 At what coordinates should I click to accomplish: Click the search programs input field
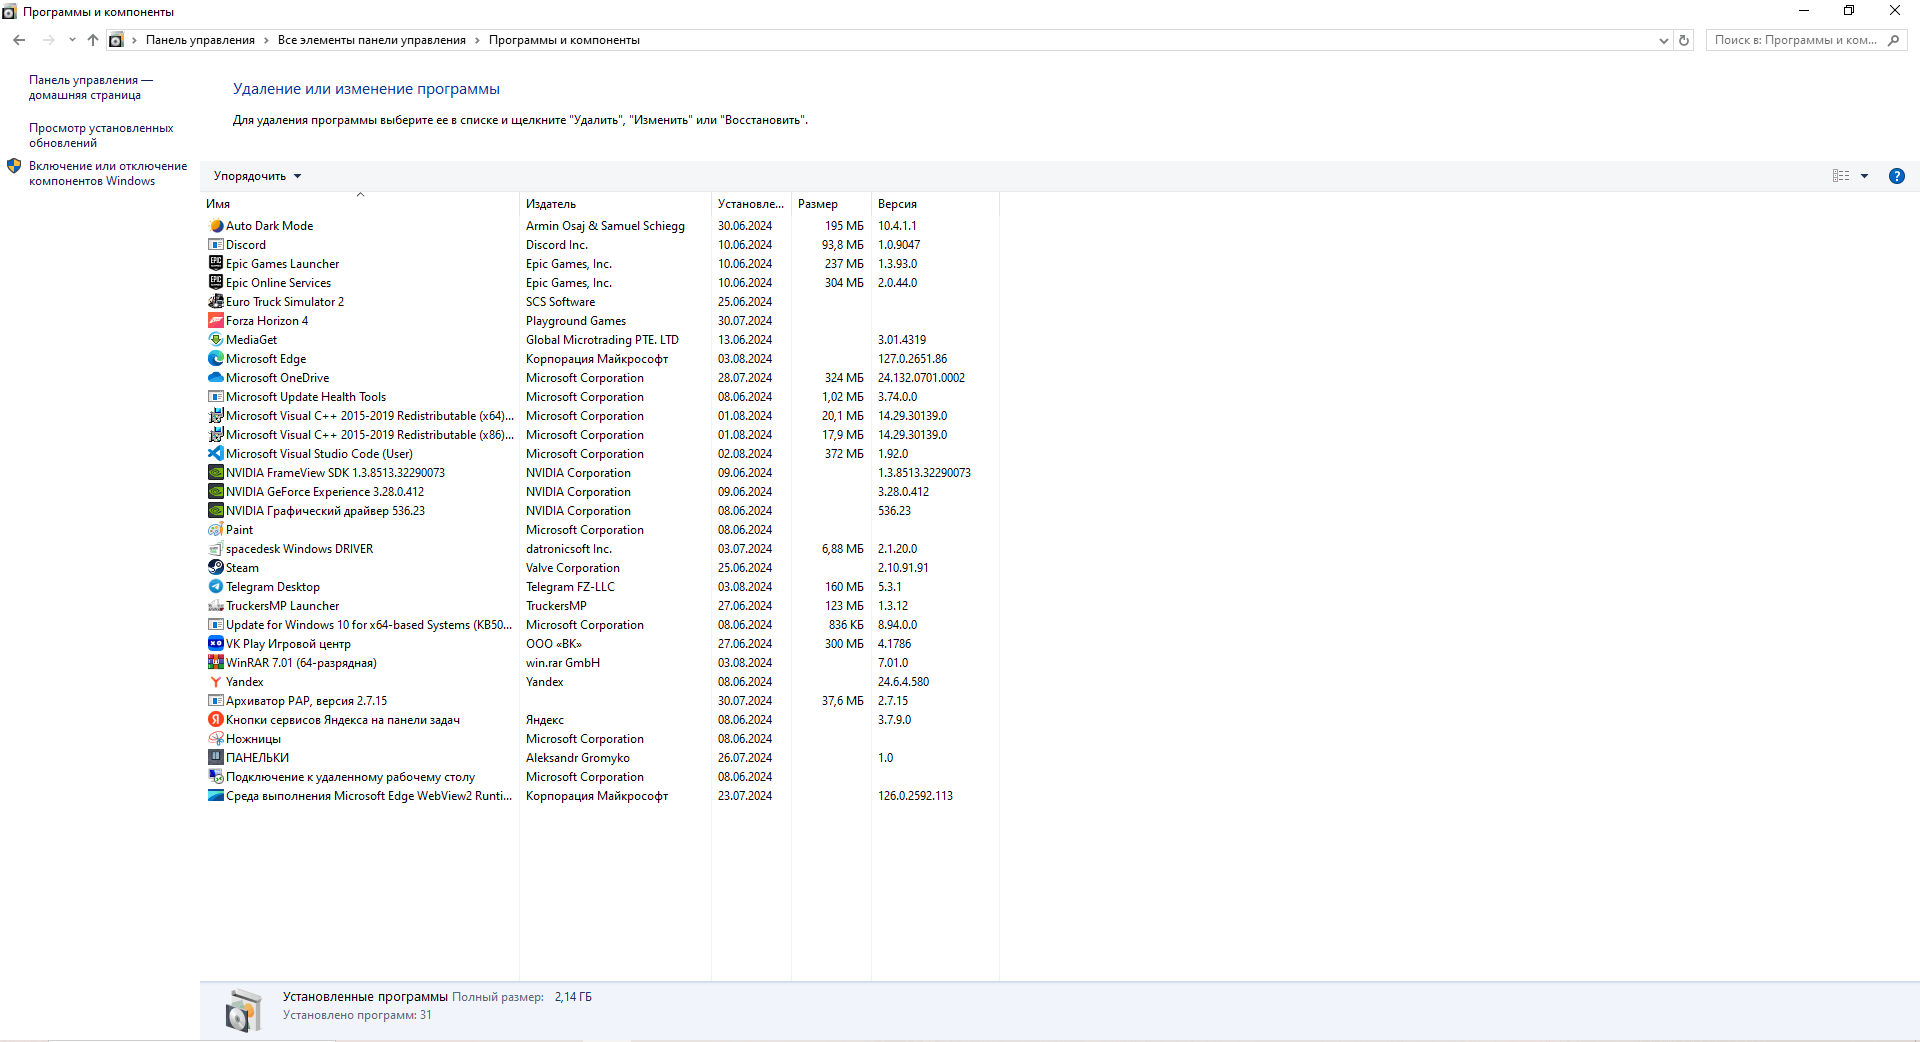1795,41
